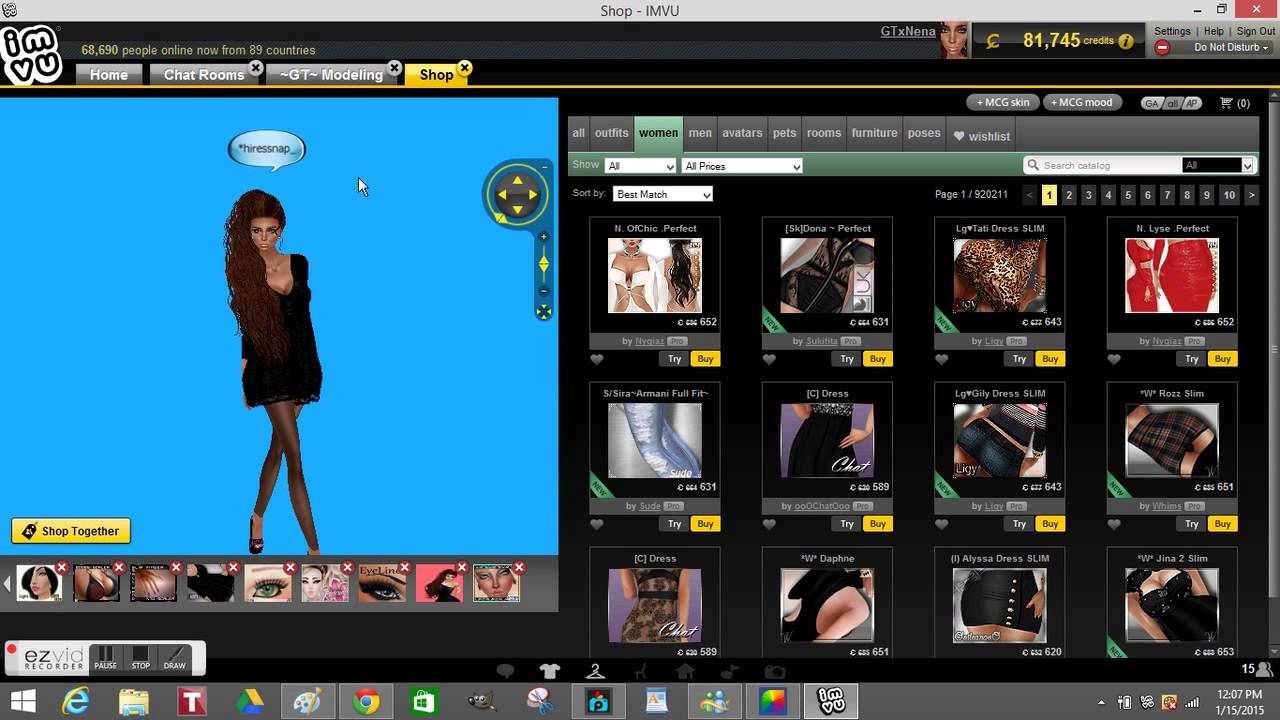Open the shopping cart icon
1280x720 pixels.
pyautogui.click(x=1227, y=103)
